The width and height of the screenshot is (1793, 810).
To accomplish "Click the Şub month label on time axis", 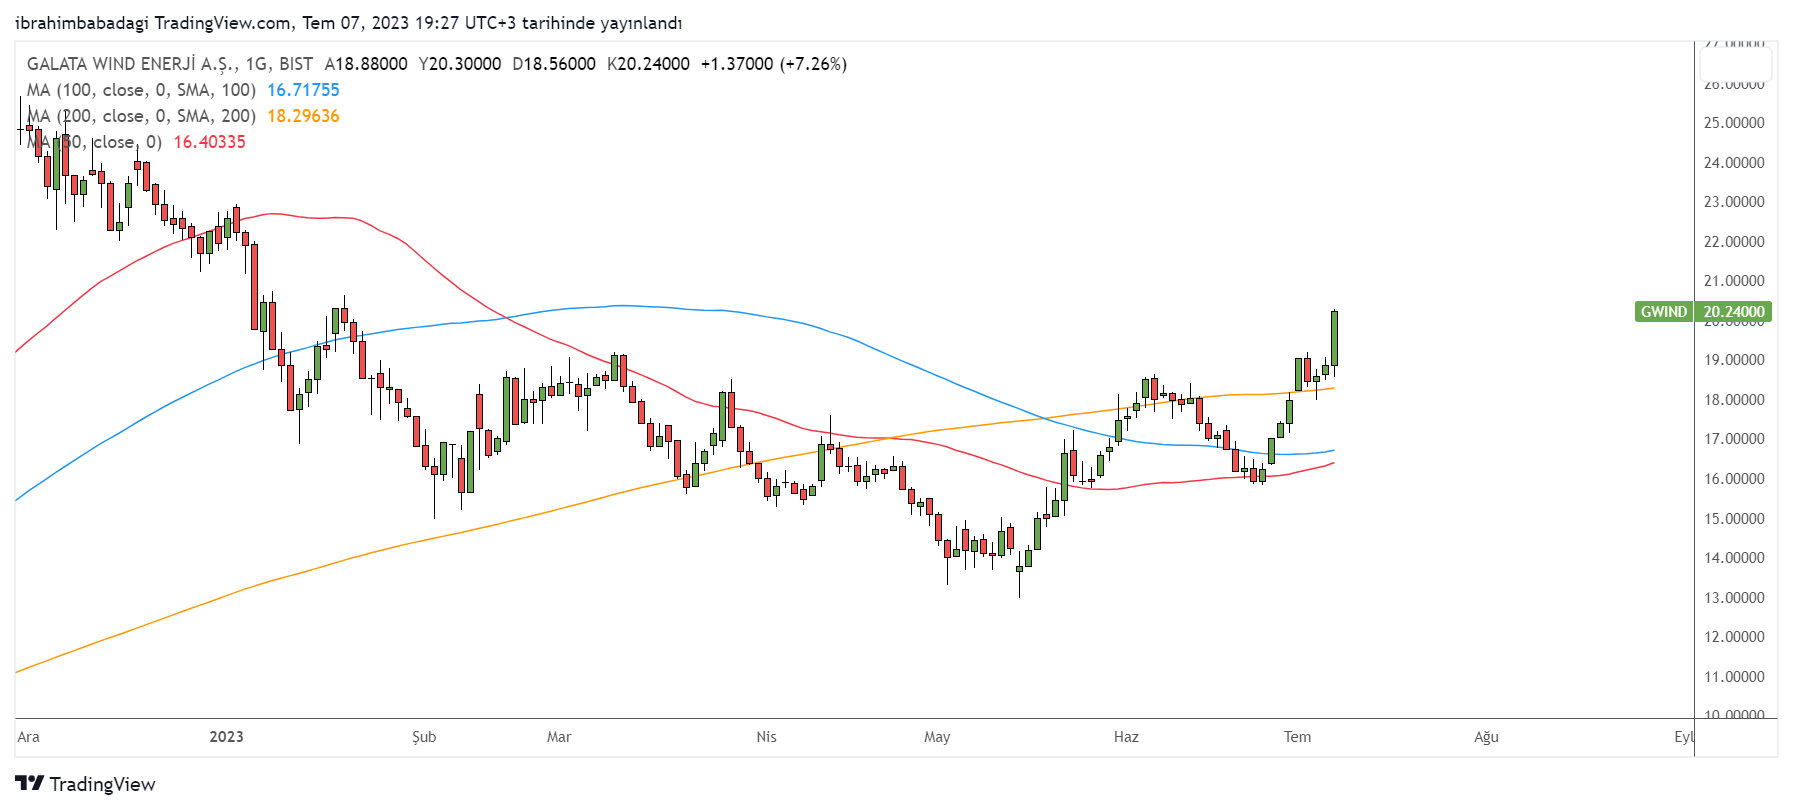I will click(424, 737).
